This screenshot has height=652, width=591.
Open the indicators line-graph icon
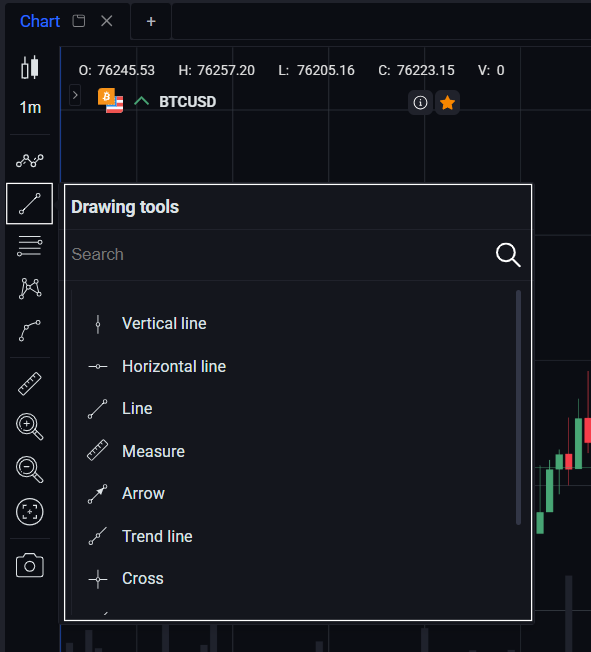[30, 161]
